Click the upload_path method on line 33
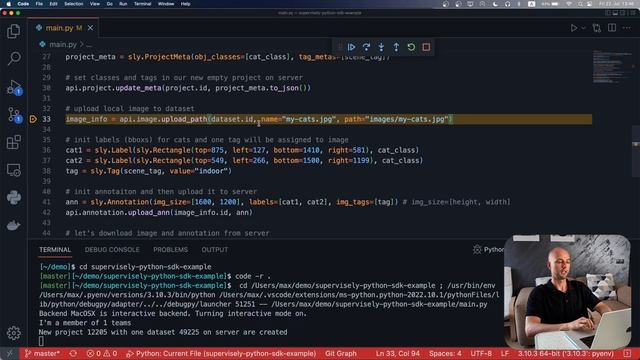The width and height of the screenshot is (640, 360). [184, 119]
